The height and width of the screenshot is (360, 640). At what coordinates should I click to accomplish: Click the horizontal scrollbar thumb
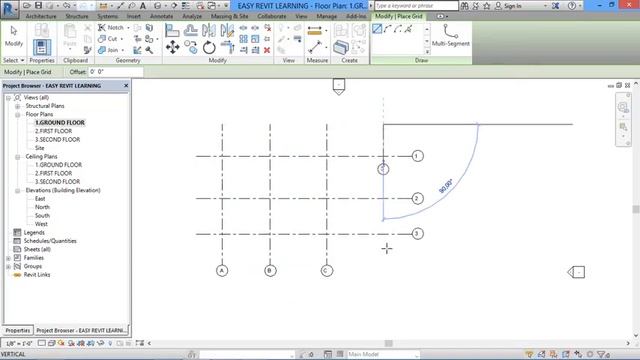click(x=389, y=343)
